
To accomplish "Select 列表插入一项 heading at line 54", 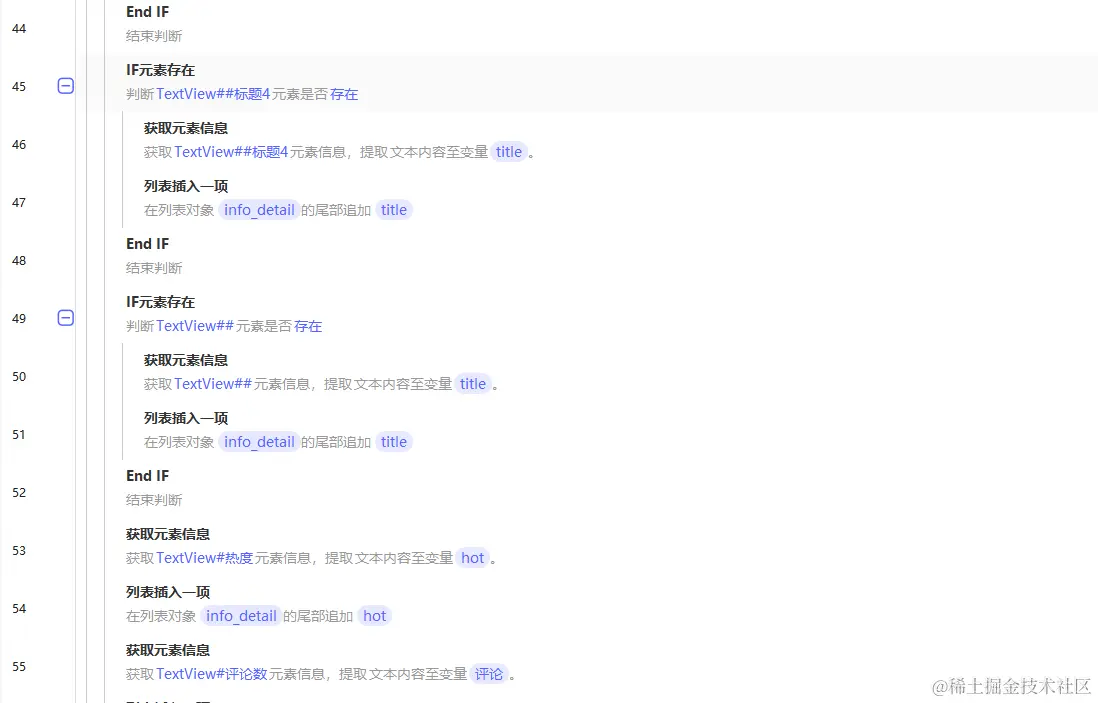I will 168,592.
